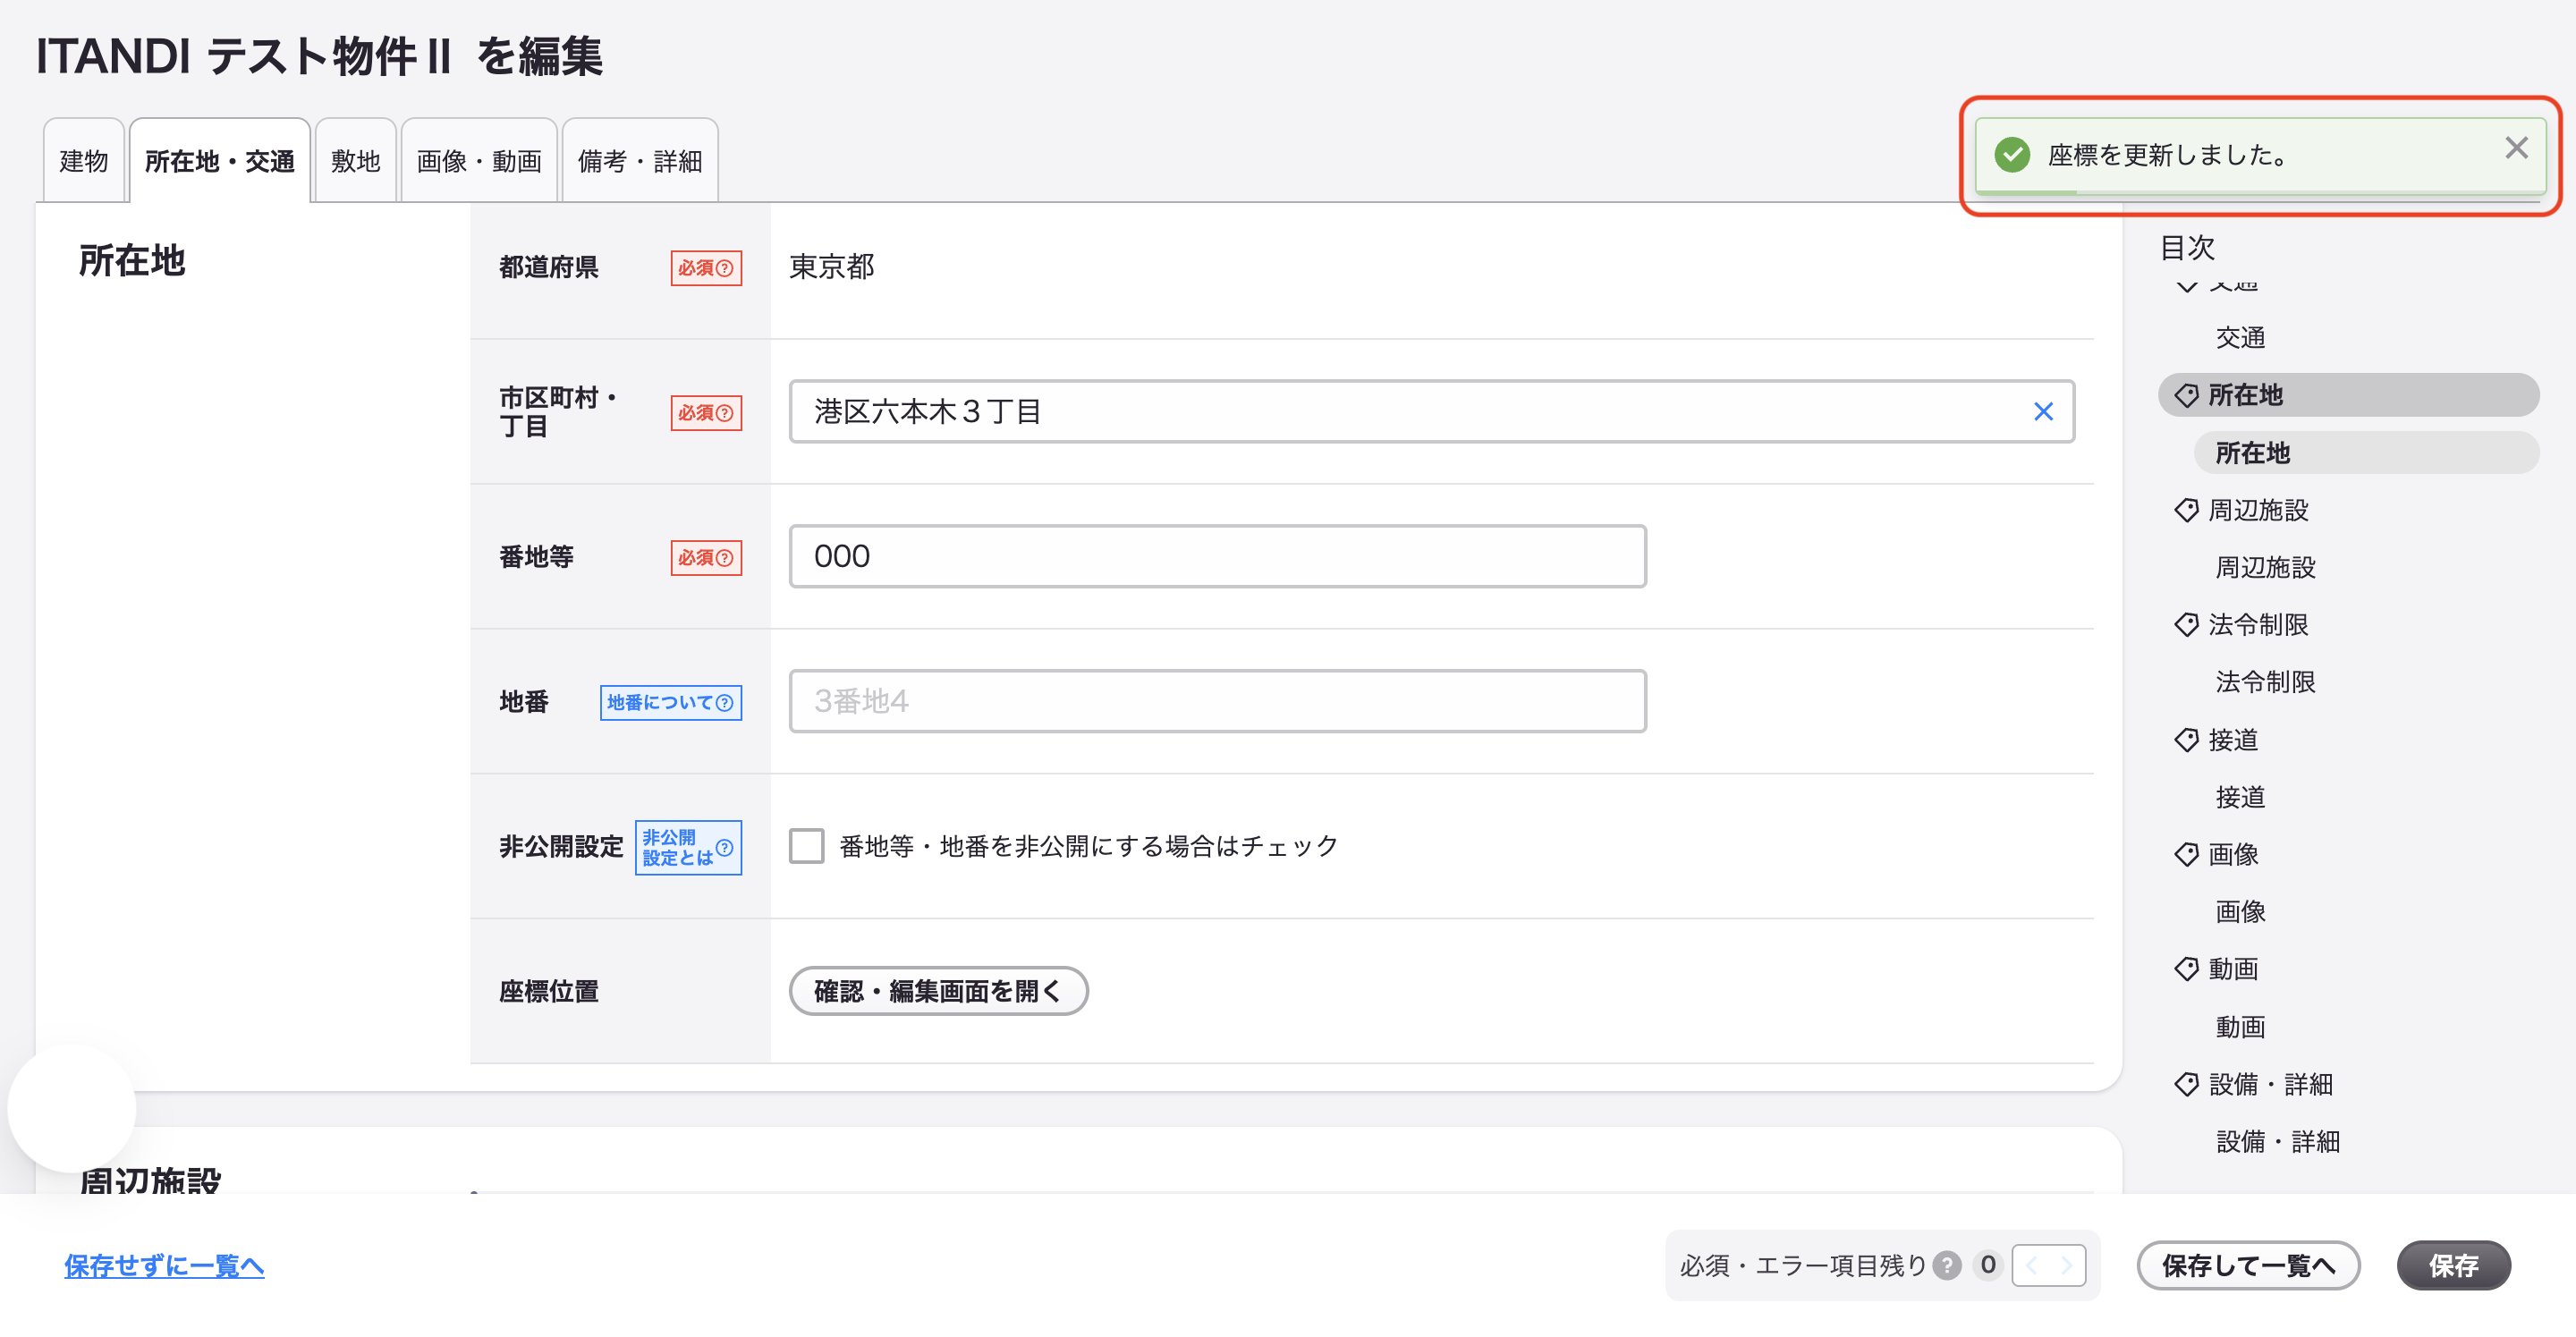Switch to the 所在地・交通 tab

tap(220, 161)
